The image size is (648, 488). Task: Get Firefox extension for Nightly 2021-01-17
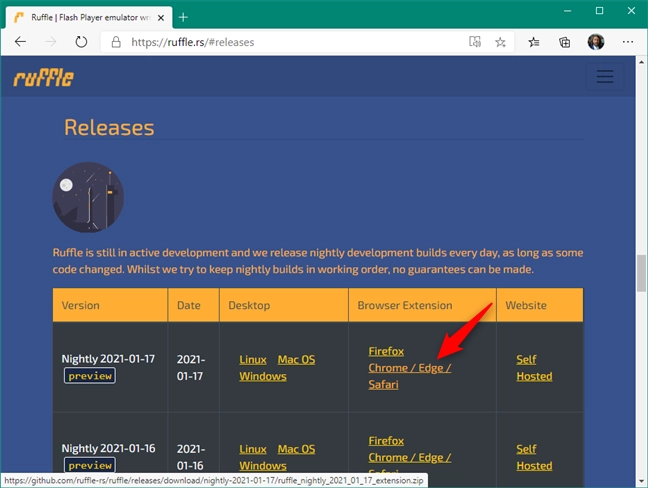(386, 351)
